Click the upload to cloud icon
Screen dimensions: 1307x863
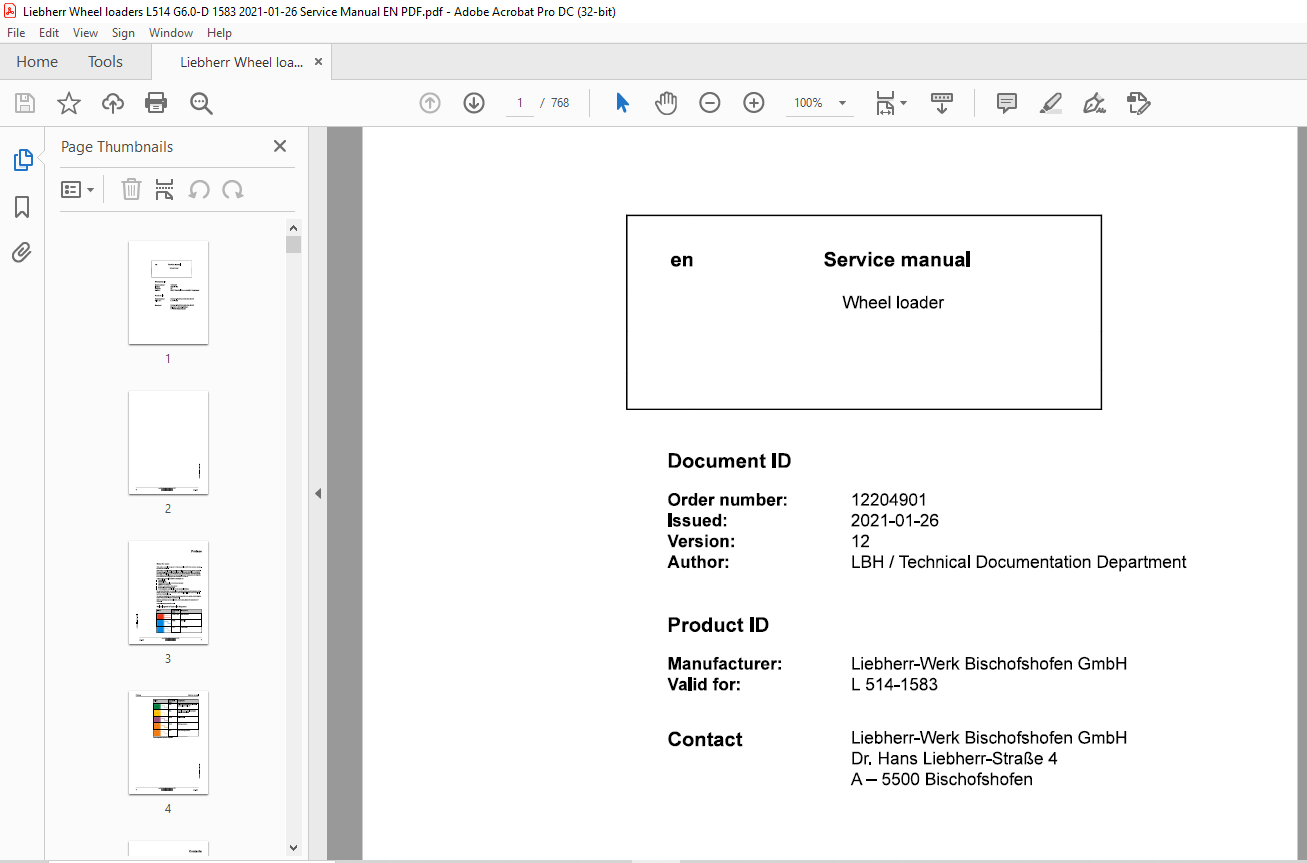(x=113, y=103)
